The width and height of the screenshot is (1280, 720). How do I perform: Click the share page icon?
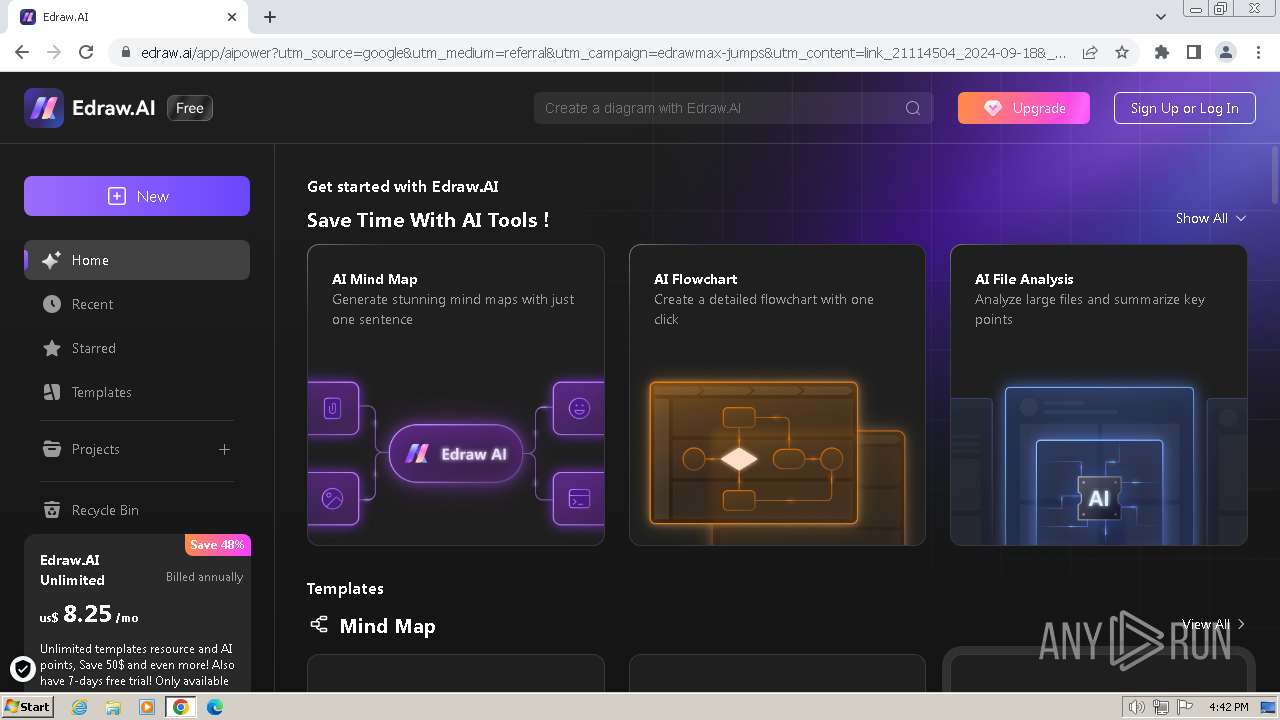1090,52
